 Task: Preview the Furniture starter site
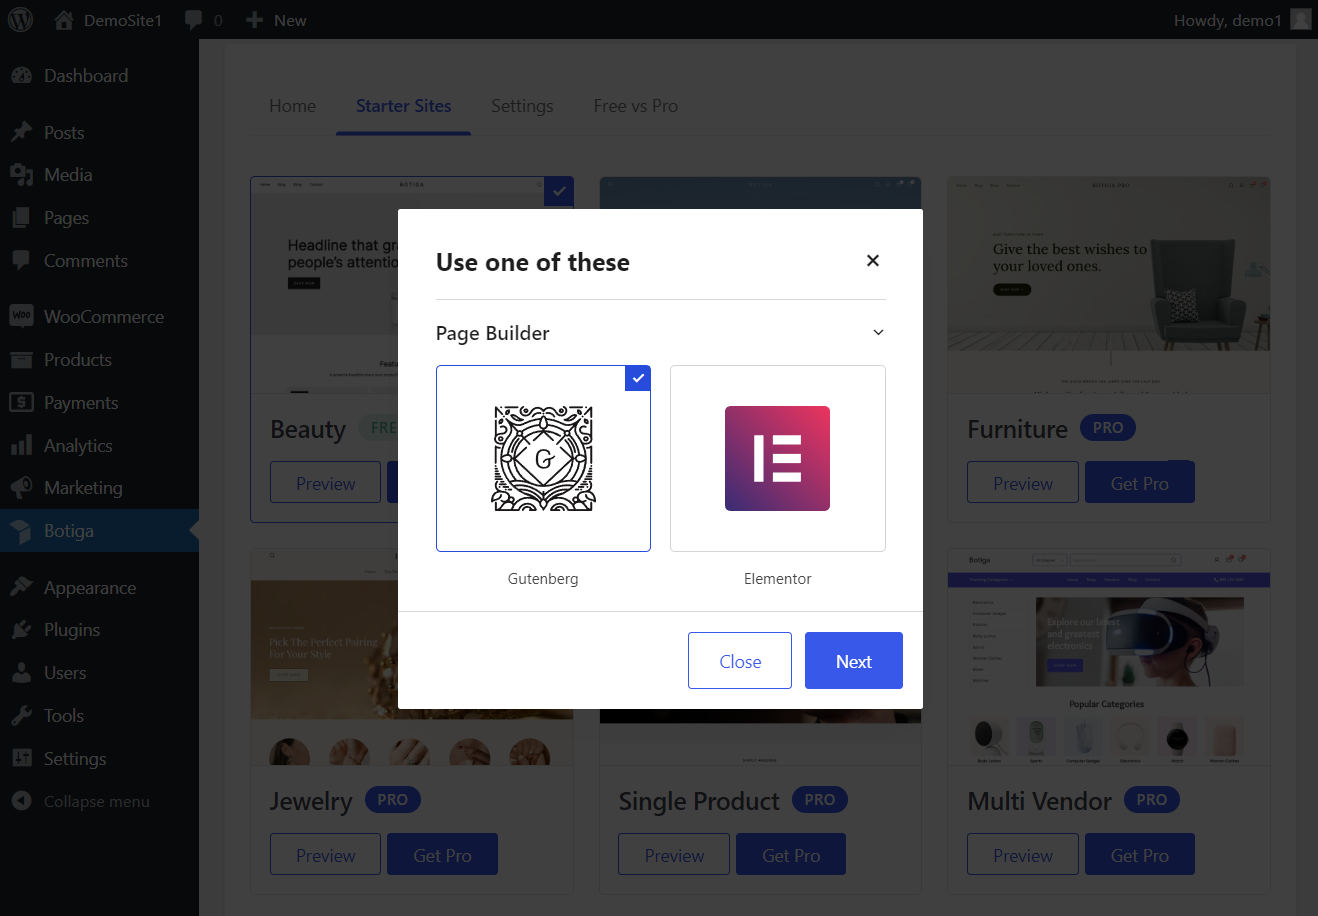coord(1023,483)
